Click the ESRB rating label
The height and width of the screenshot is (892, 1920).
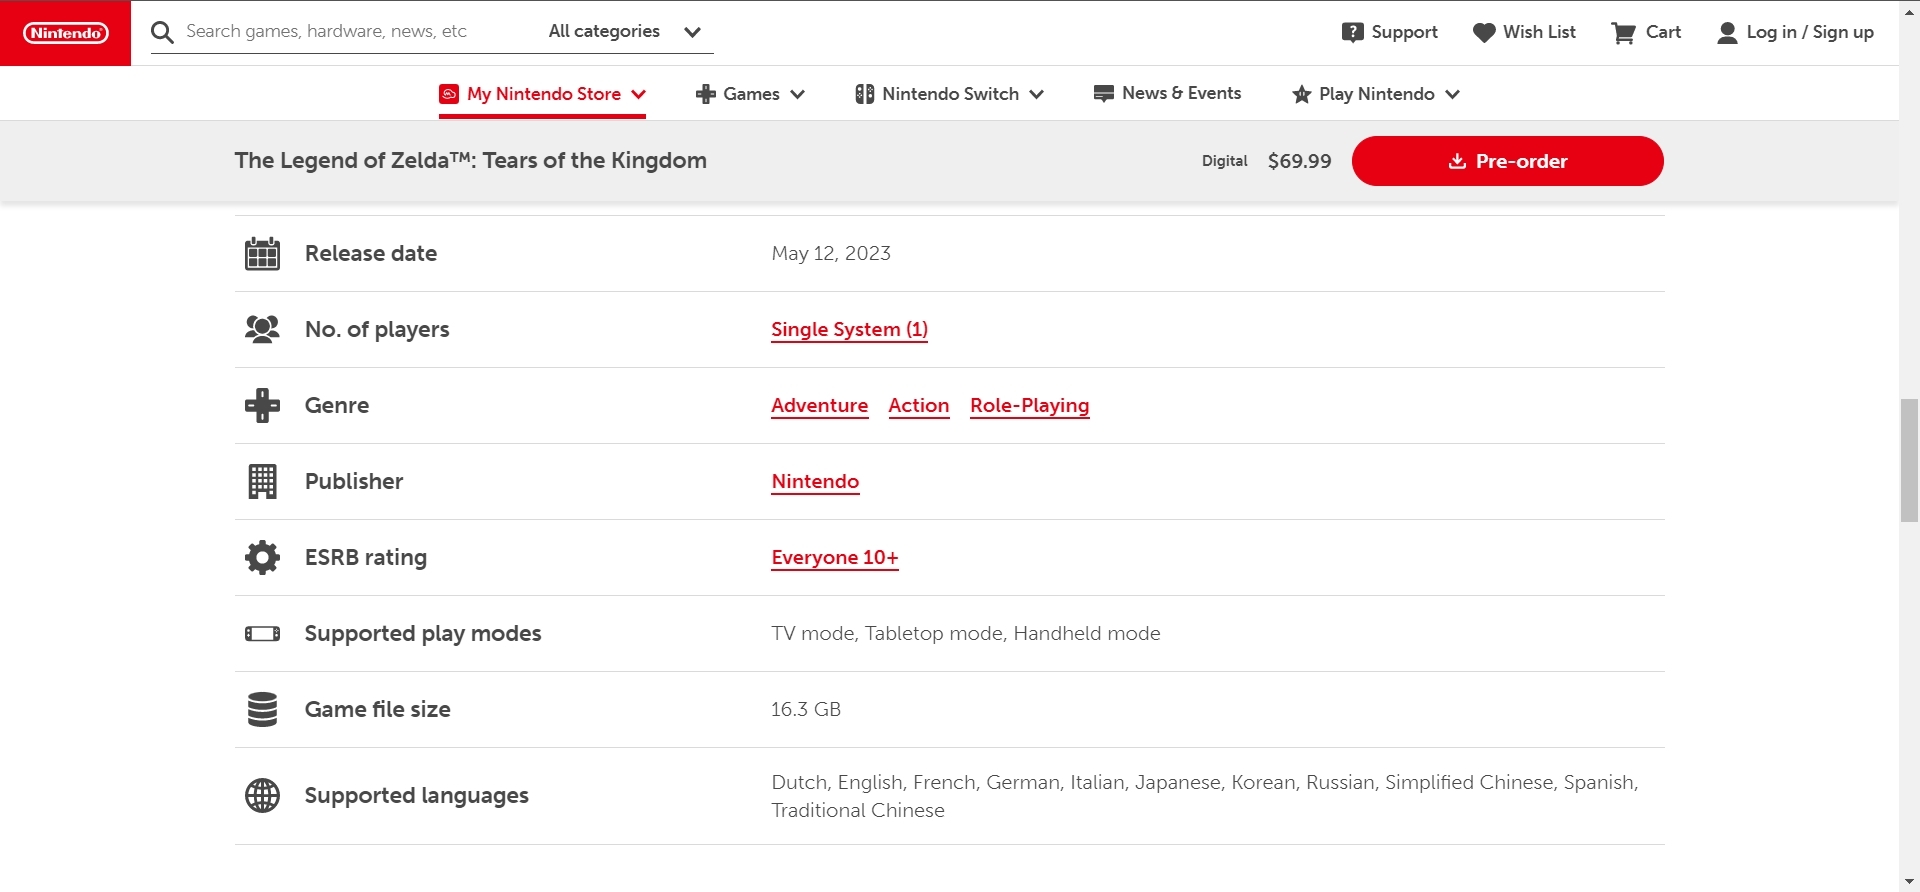tap(366, 557)
